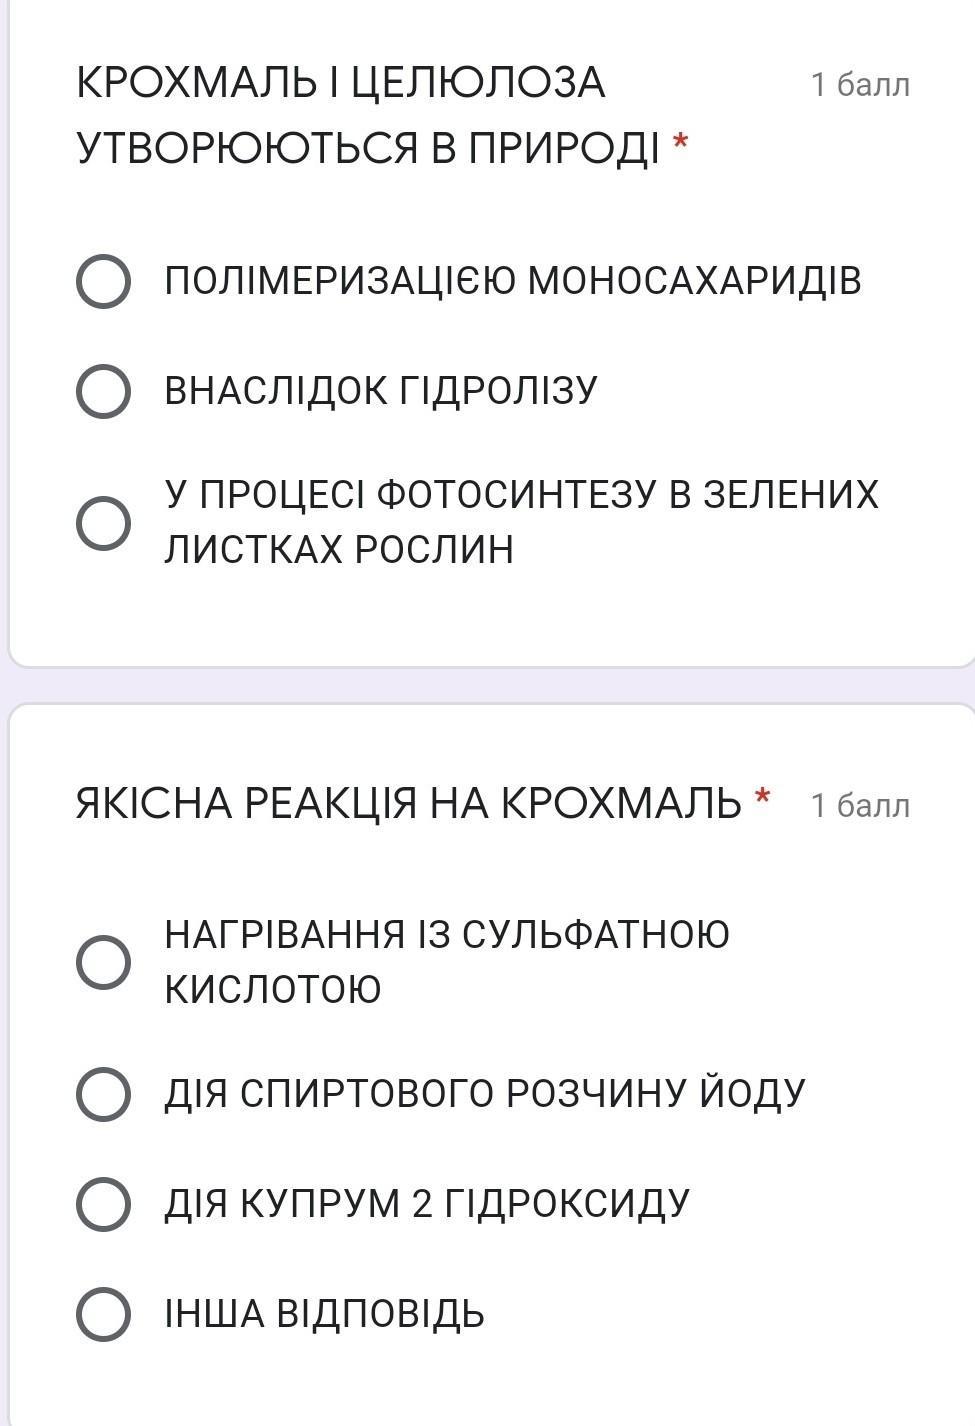Click the 1 балл label of the first question
Screen dimensions: 975x1426
(x=860, y=85)
